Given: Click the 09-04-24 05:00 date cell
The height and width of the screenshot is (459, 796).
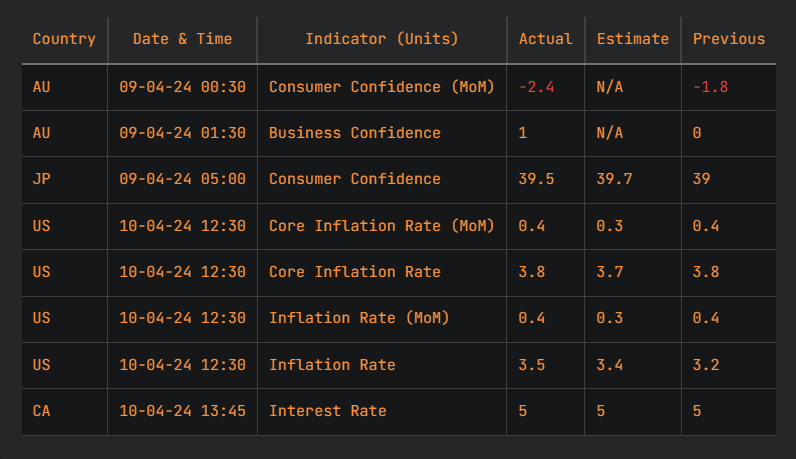Looking at the screenshot, I should 182,179.
